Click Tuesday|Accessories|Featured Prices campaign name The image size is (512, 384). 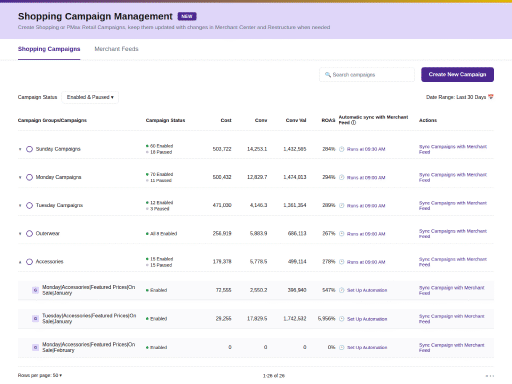89,318
